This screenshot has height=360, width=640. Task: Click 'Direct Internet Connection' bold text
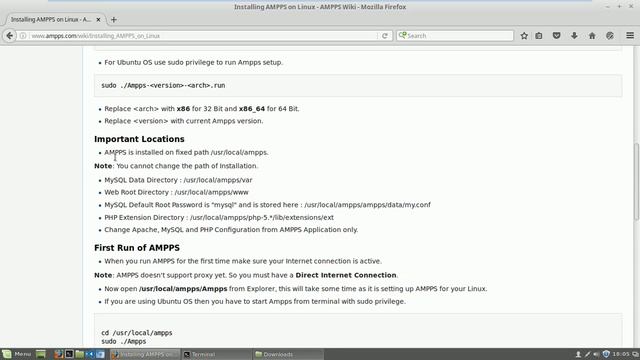pos(346,275)
